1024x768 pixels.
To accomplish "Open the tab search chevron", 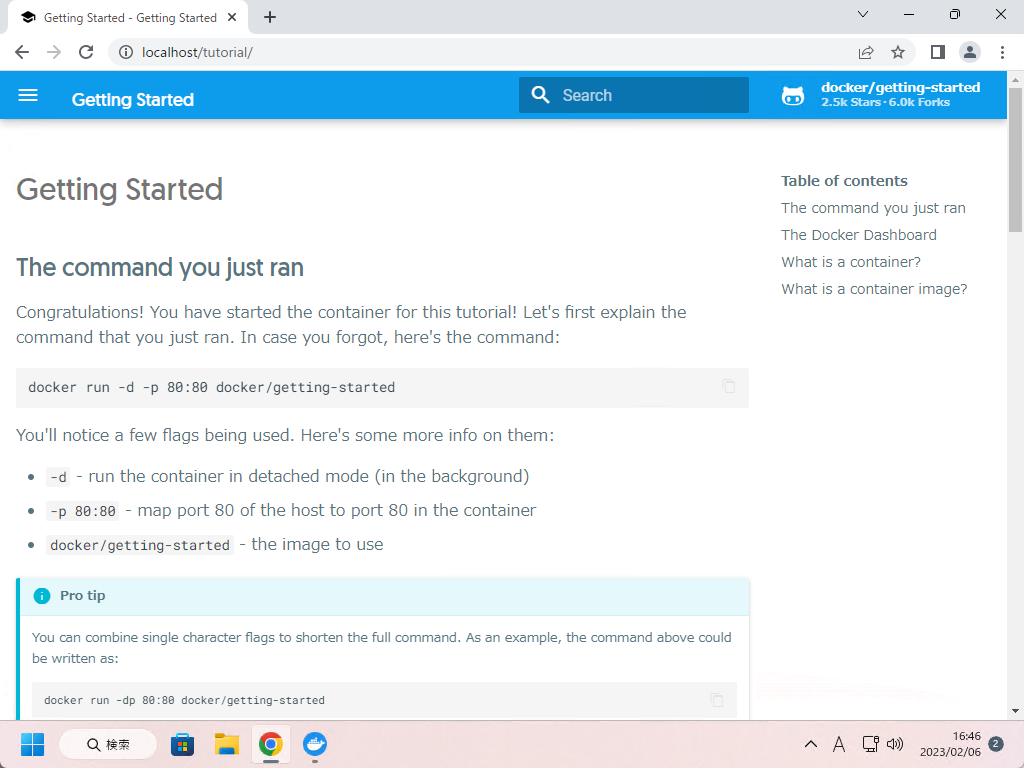I will 863,14.
